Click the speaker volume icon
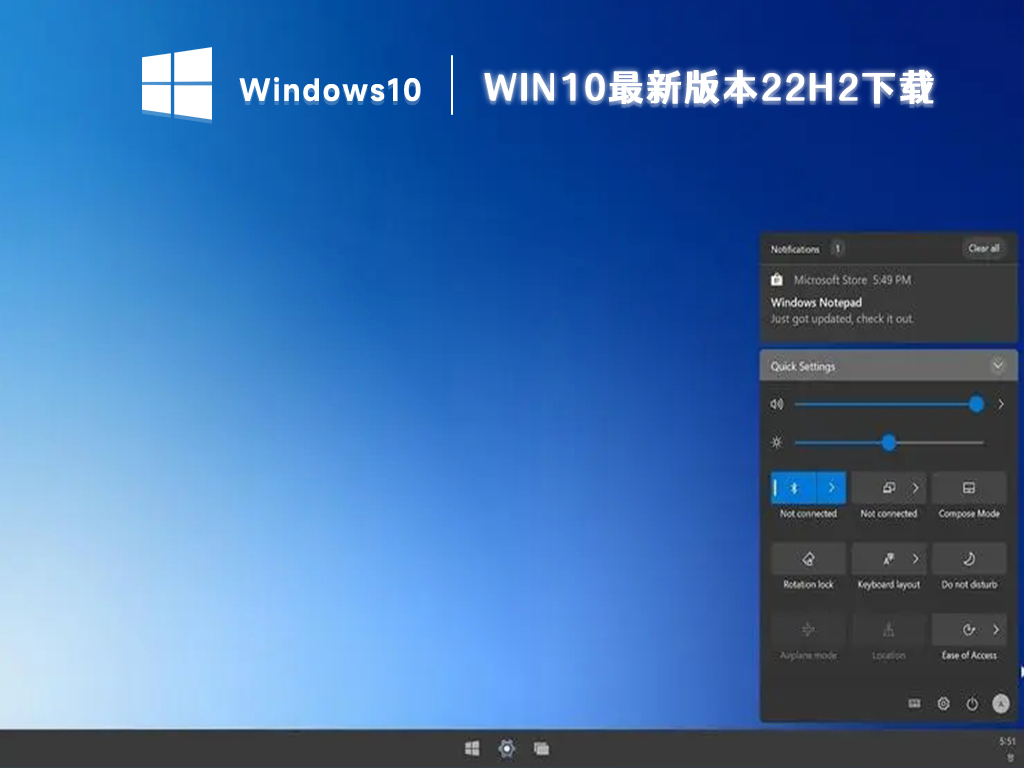Screen dimensions: 1024x768 point(777,405)
